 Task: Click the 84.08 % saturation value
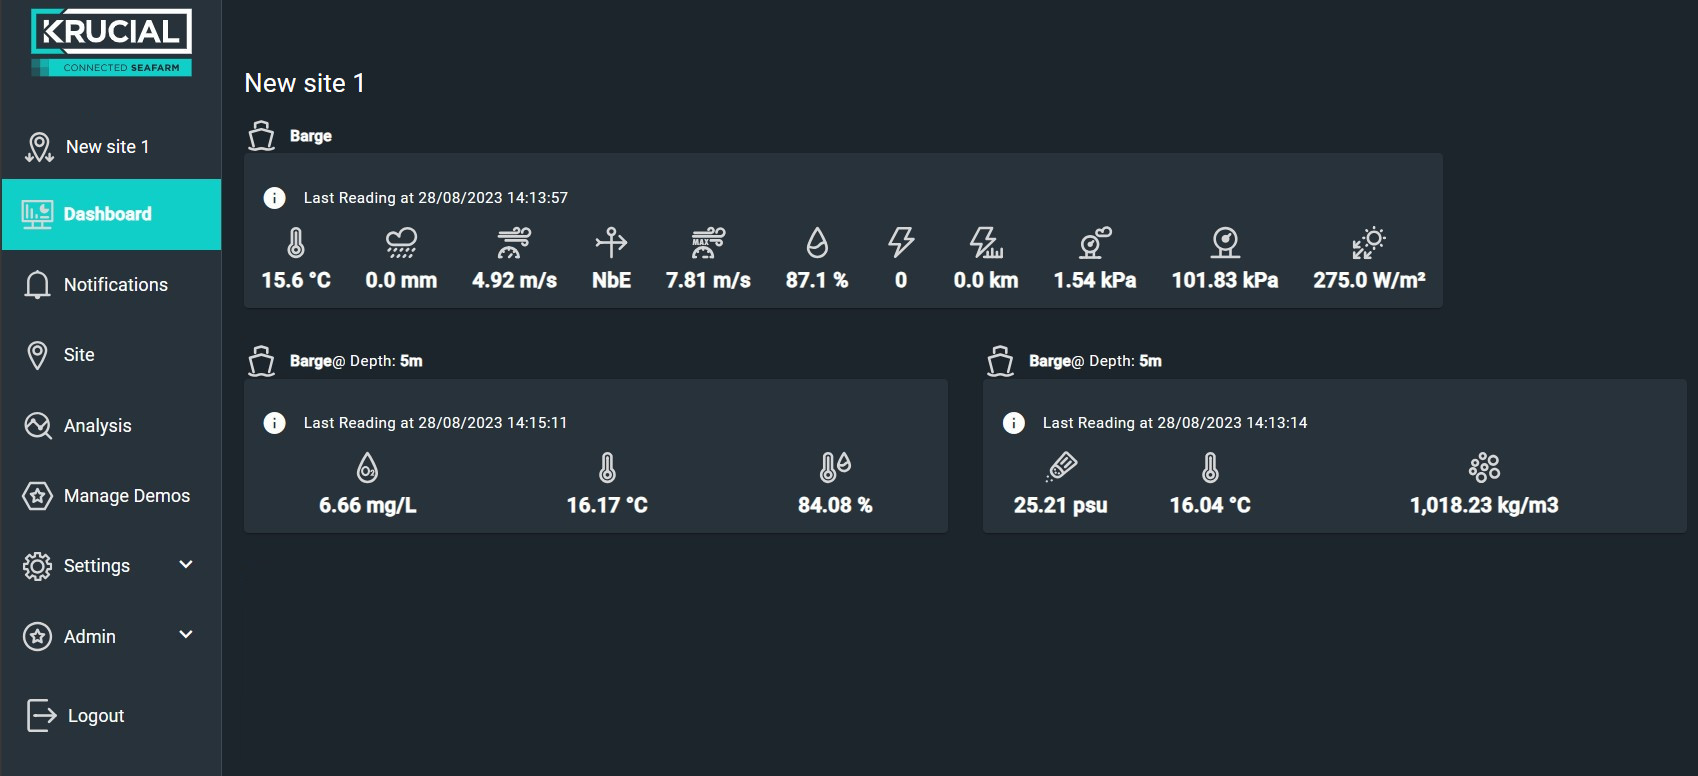tap(835, 506)
